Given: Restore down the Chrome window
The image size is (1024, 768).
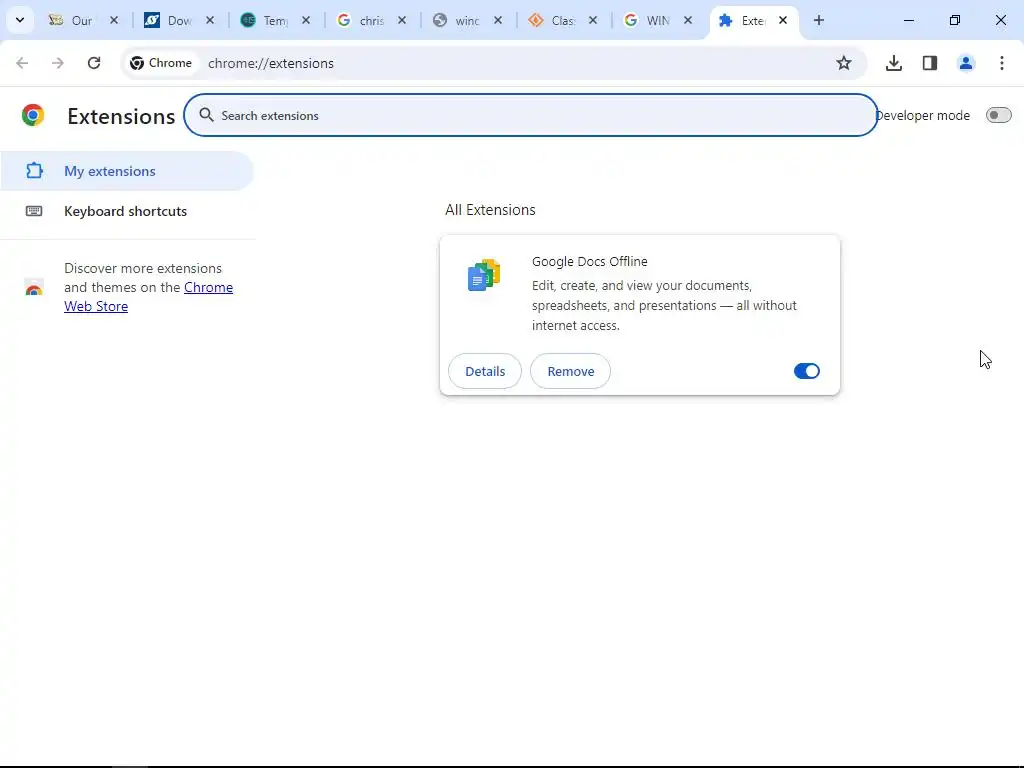Looking at the screenshot, I should click(x=955, y=20).
